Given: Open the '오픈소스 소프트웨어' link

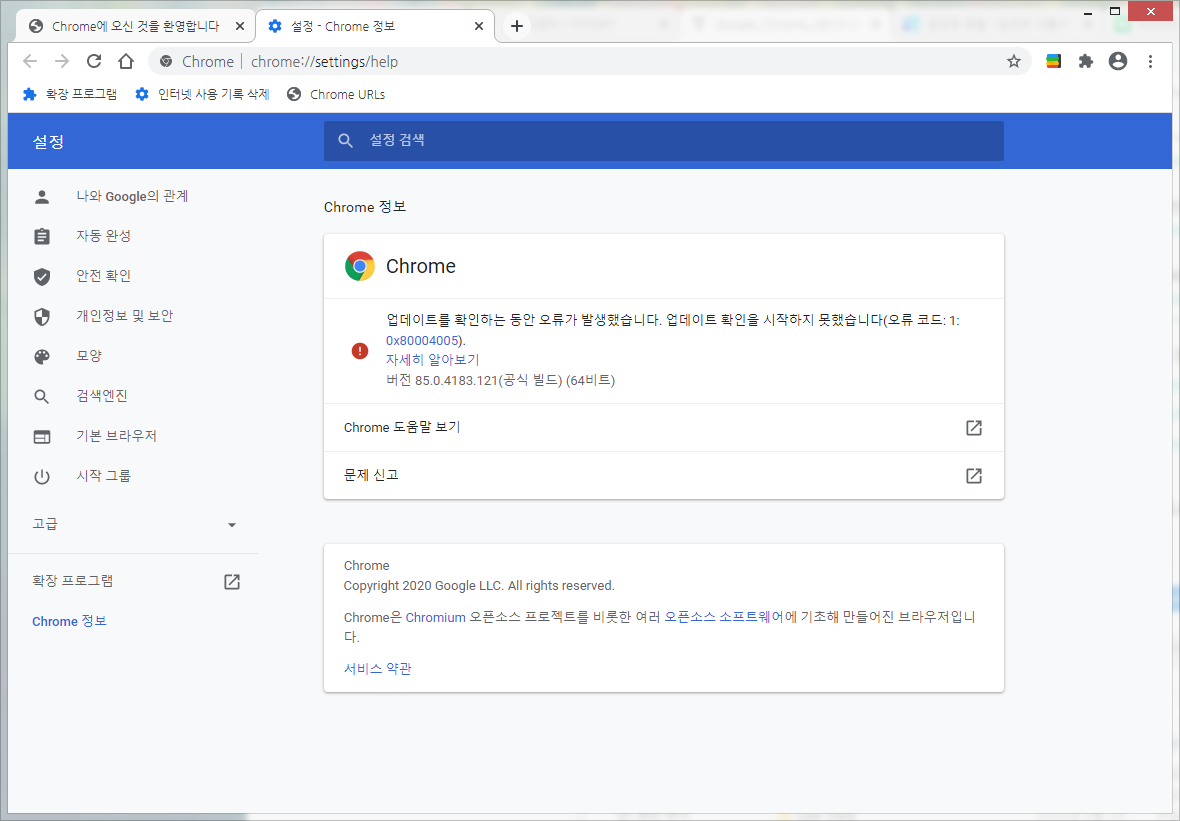Looking at the screenshot, I should 724,617.
